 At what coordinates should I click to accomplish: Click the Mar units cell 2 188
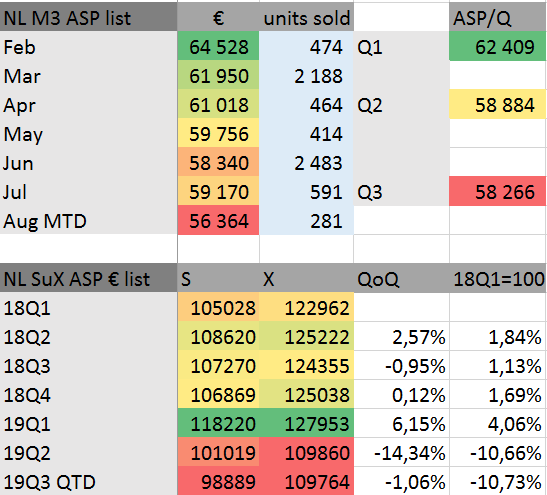[x=306, y=75]
